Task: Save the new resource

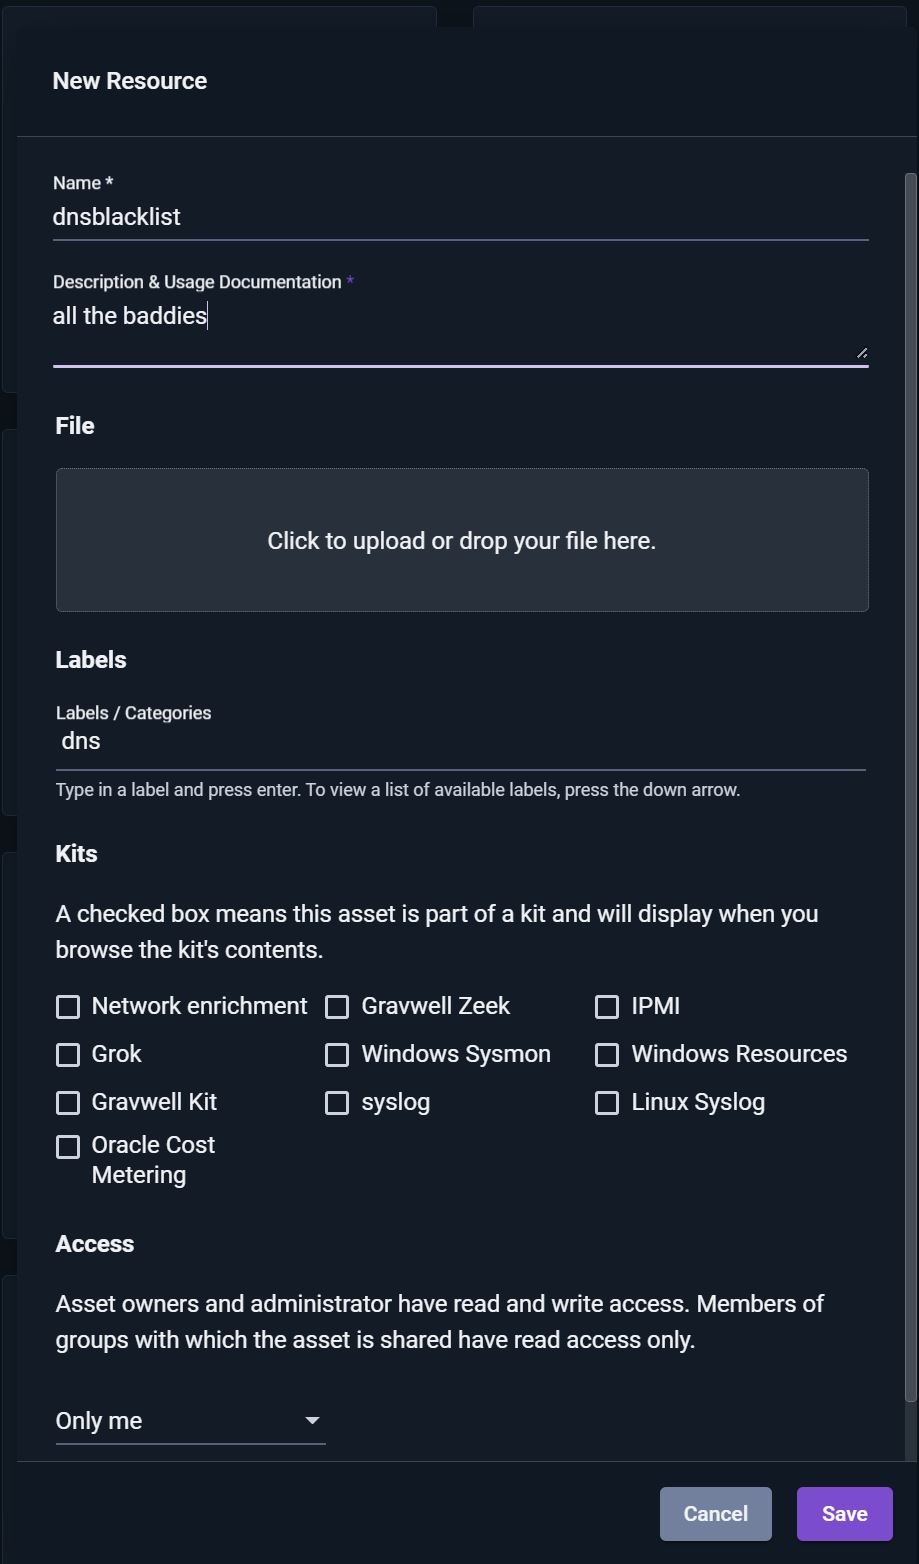Action: 844,1514
